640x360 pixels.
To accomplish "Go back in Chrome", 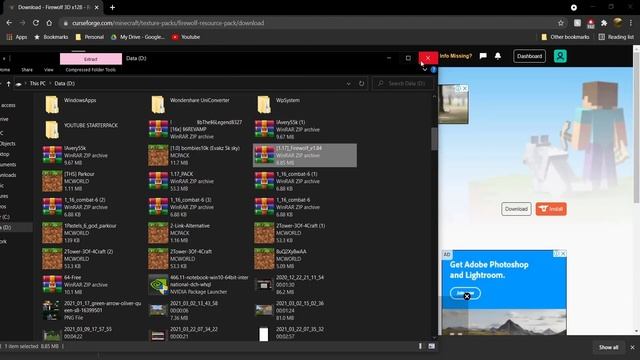I will point(9,23).
